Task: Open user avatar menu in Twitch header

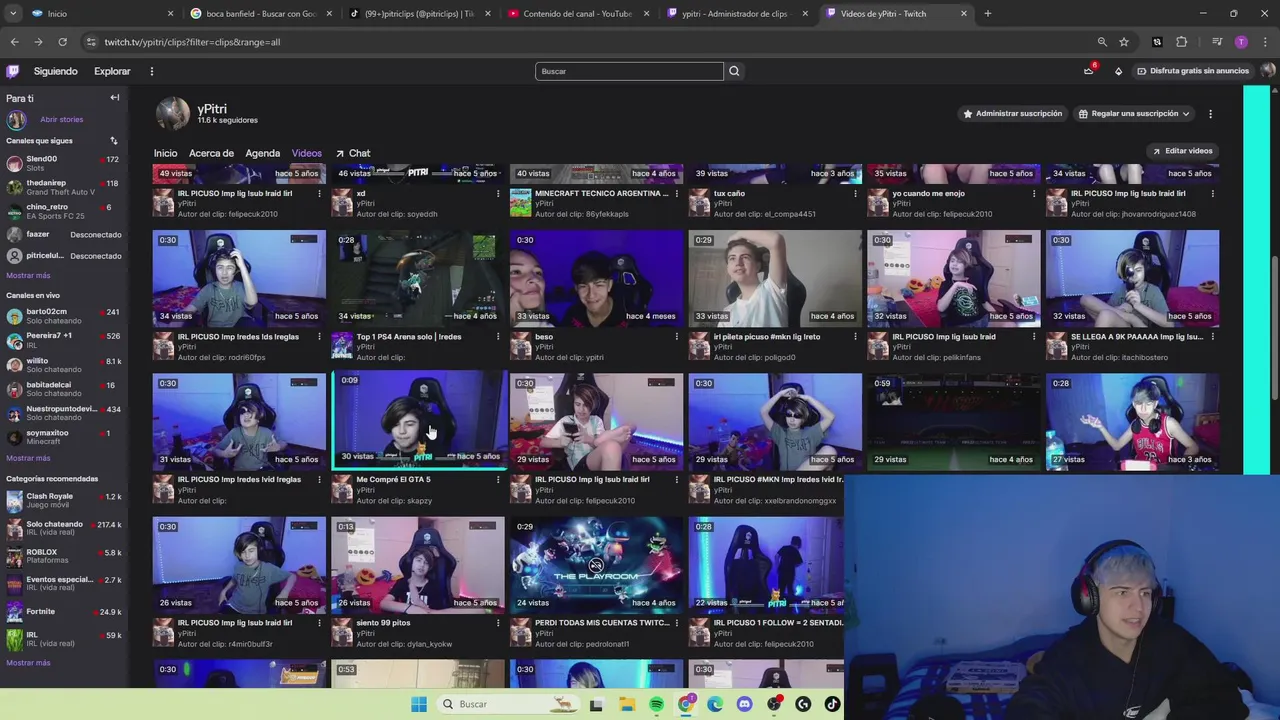Action: [1268, 71]
